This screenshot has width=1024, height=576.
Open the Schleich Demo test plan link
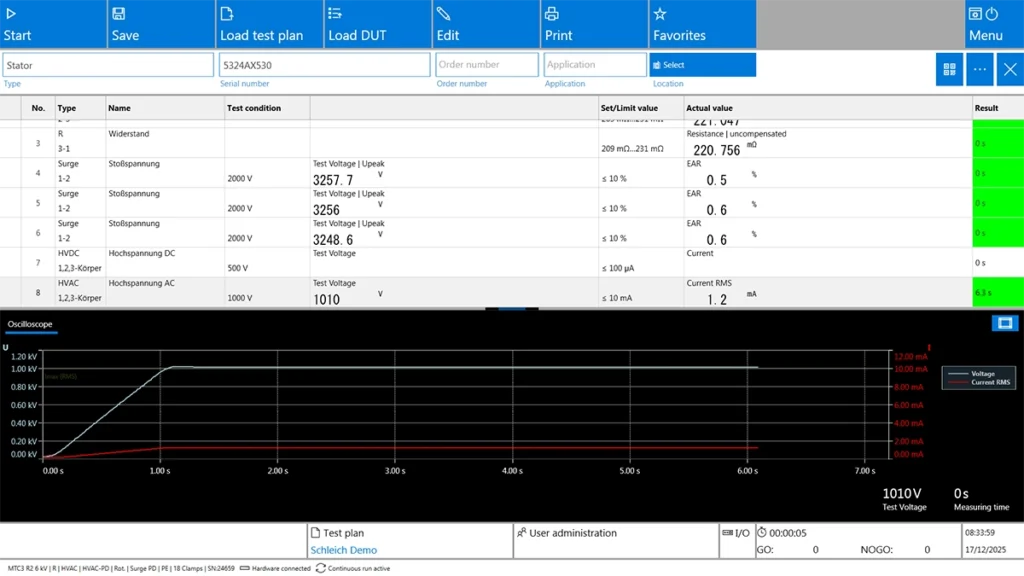click(x=343, y=550)
